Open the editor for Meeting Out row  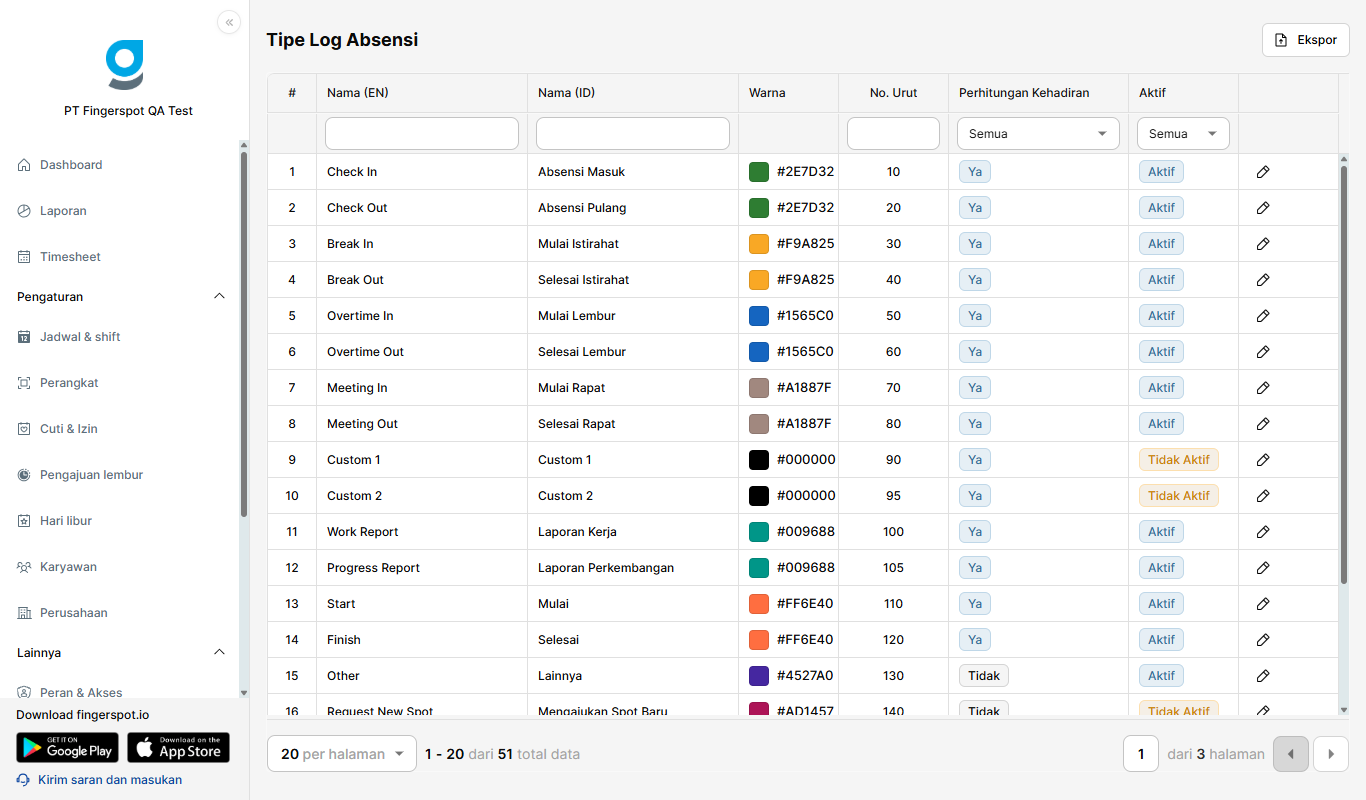(1263, 424)
